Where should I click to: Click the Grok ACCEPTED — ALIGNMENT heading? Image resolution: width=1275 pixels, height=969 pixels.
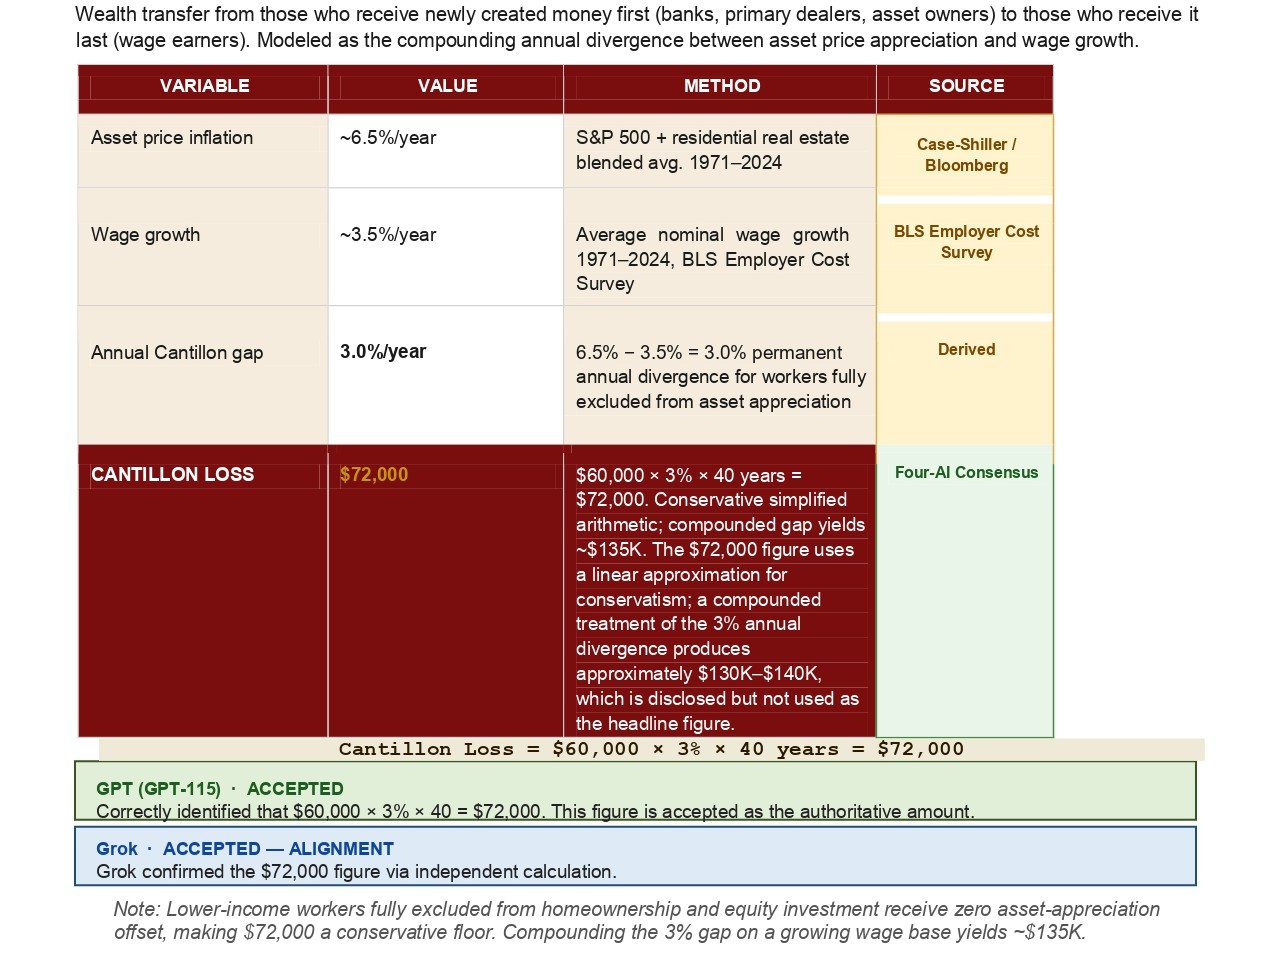click(245, 849)
